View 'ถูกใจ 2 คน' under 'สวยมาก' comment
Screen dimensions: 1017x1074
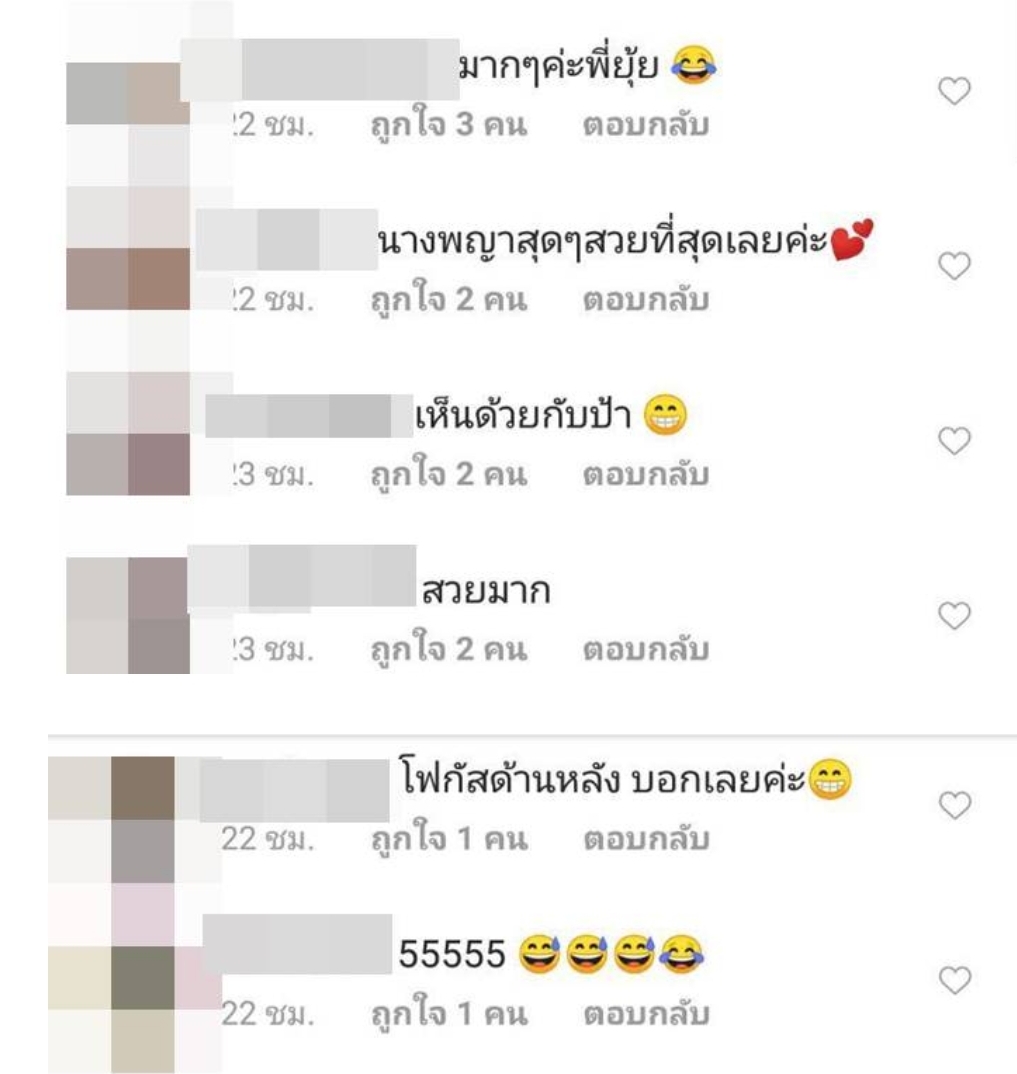(x=449, y=649)
